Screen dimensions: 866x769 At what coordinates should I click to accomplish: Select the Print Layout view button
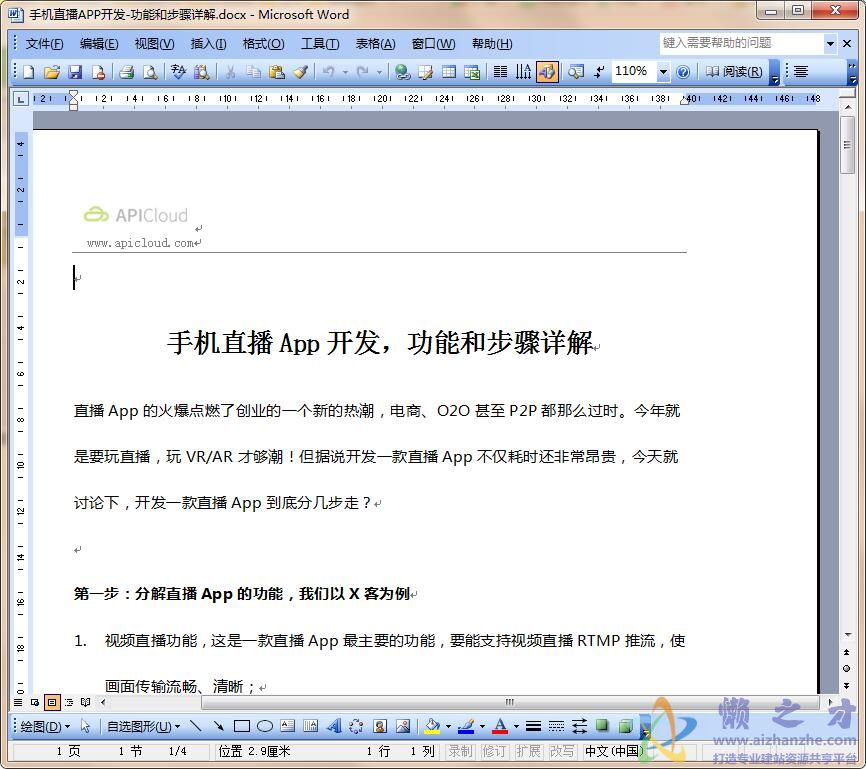click(52, 703)
